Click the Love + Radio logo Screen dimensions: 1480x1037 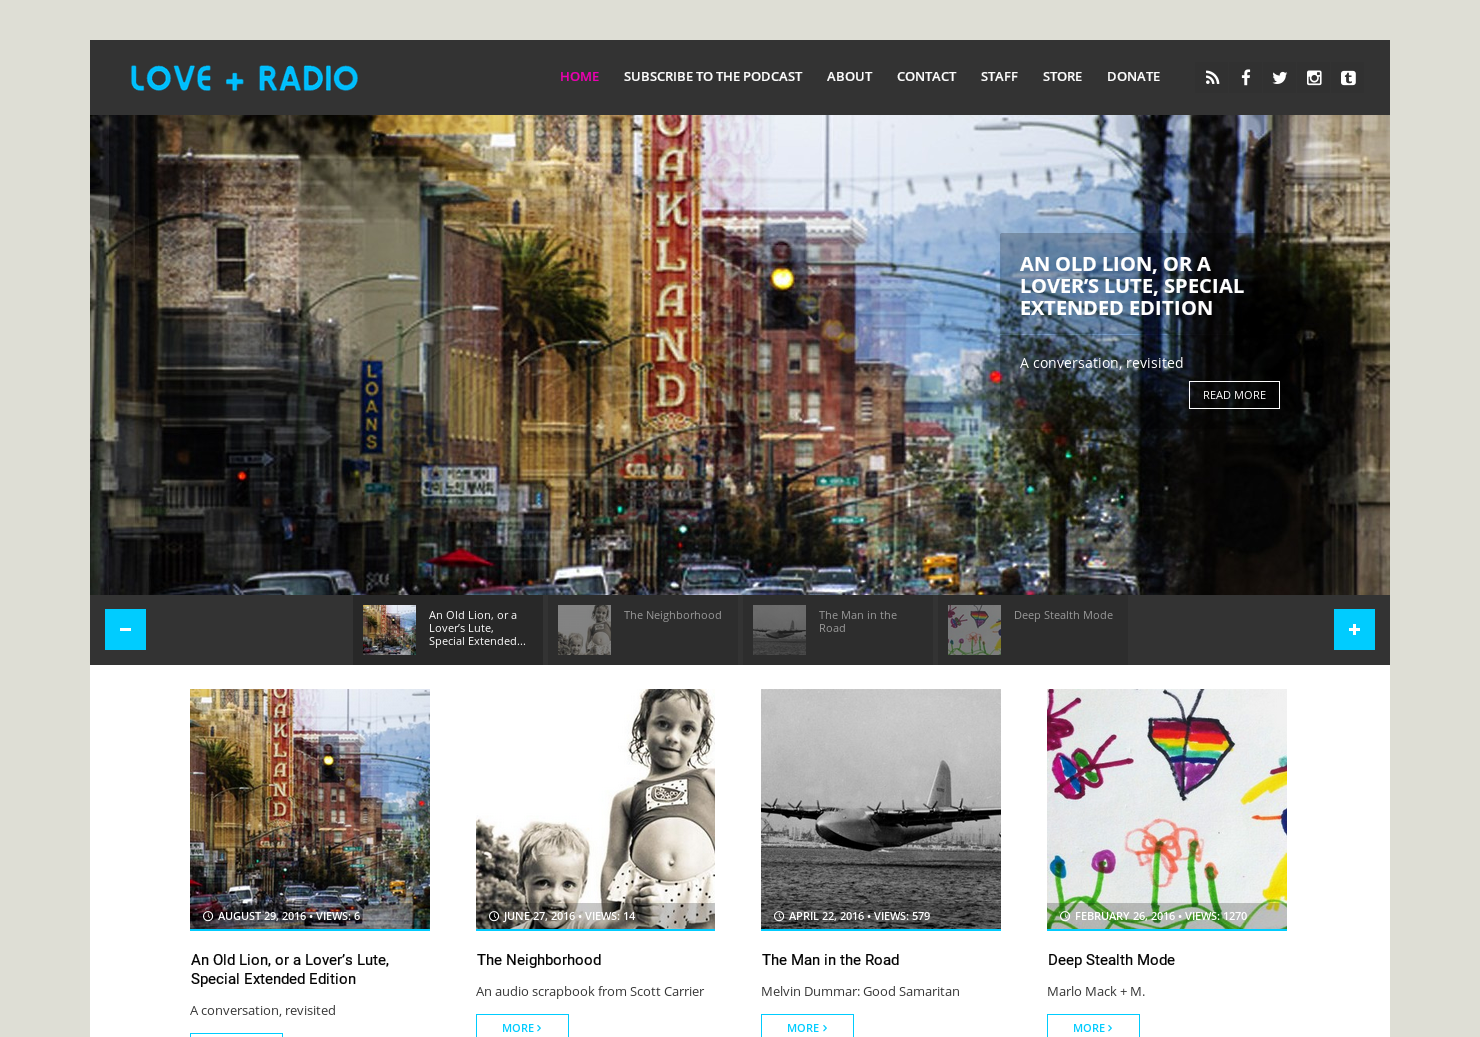[x=243, y=77]
